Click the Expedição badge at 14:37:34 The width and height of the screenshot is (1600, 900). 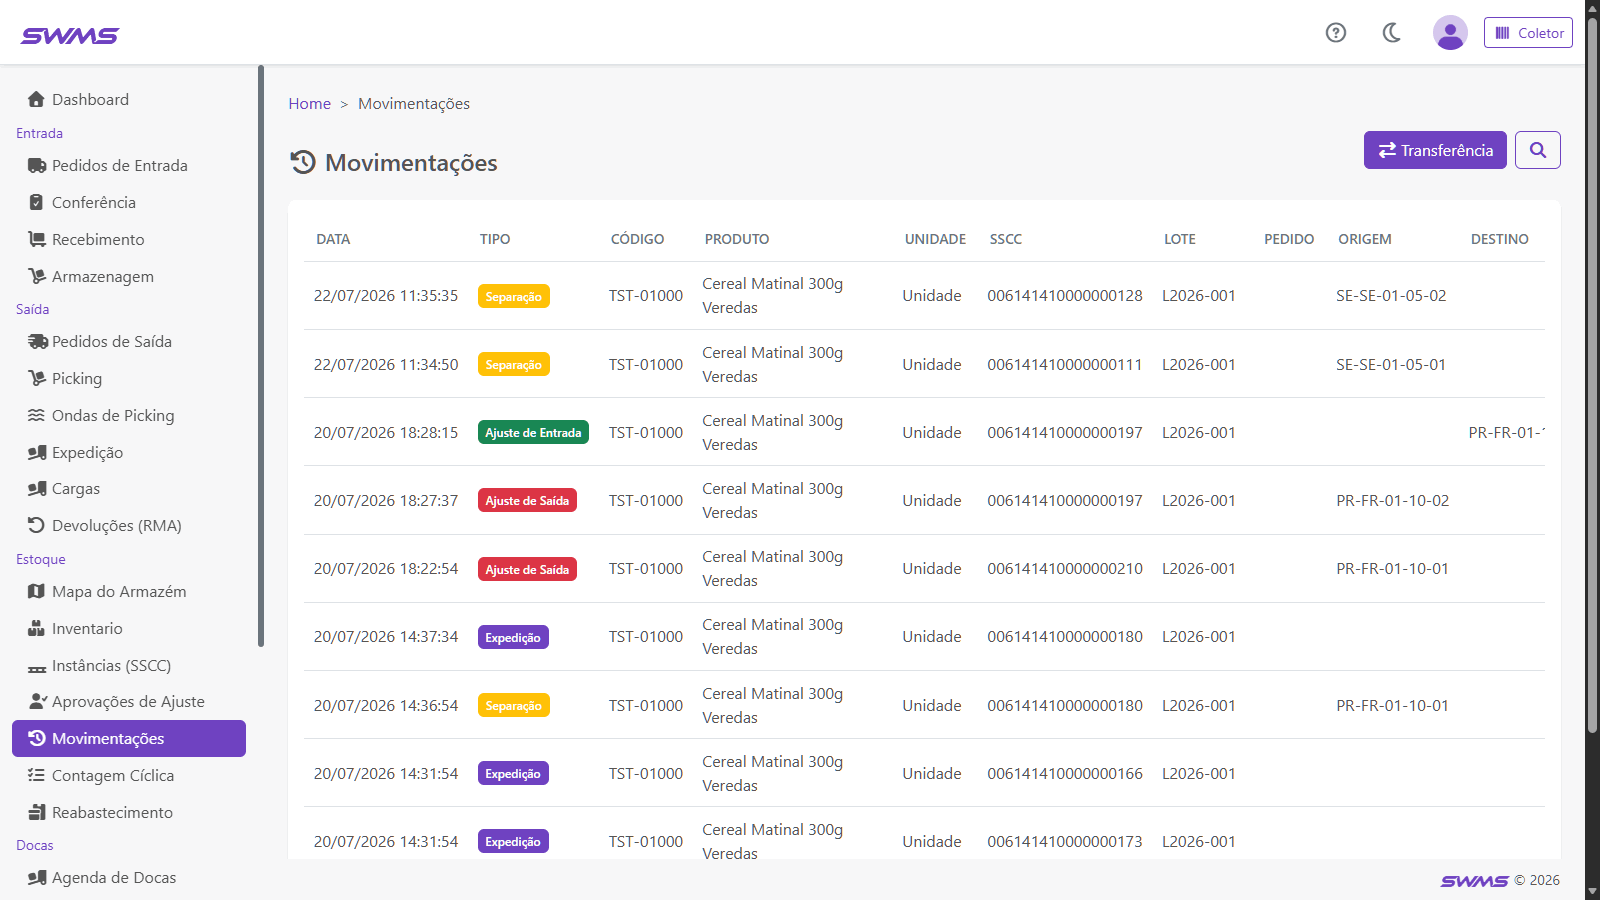(x=513, y=637)
